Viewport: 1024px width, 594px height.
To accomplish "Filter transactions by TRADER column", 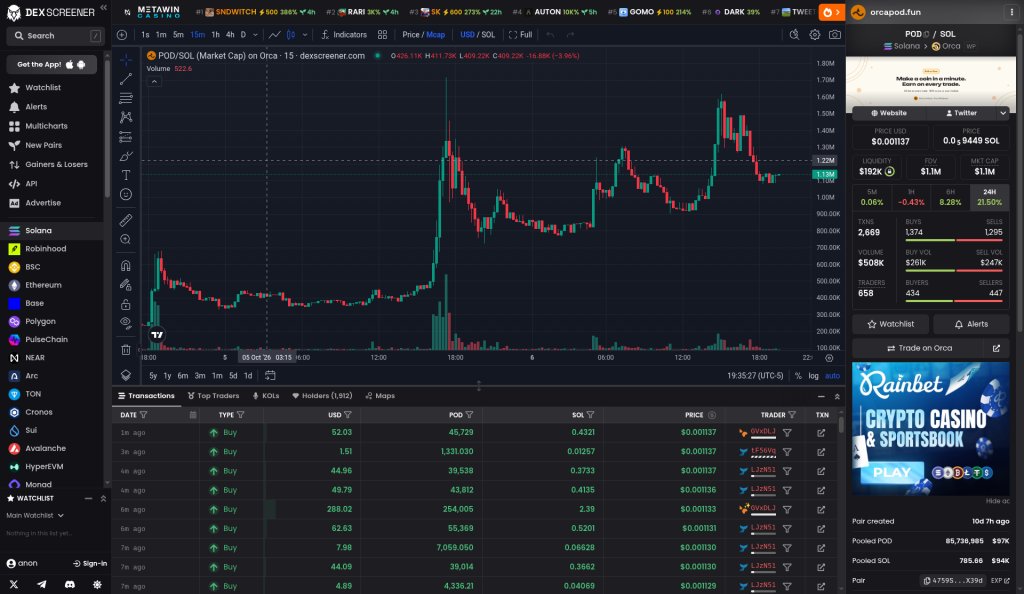I will coord(792,415).
